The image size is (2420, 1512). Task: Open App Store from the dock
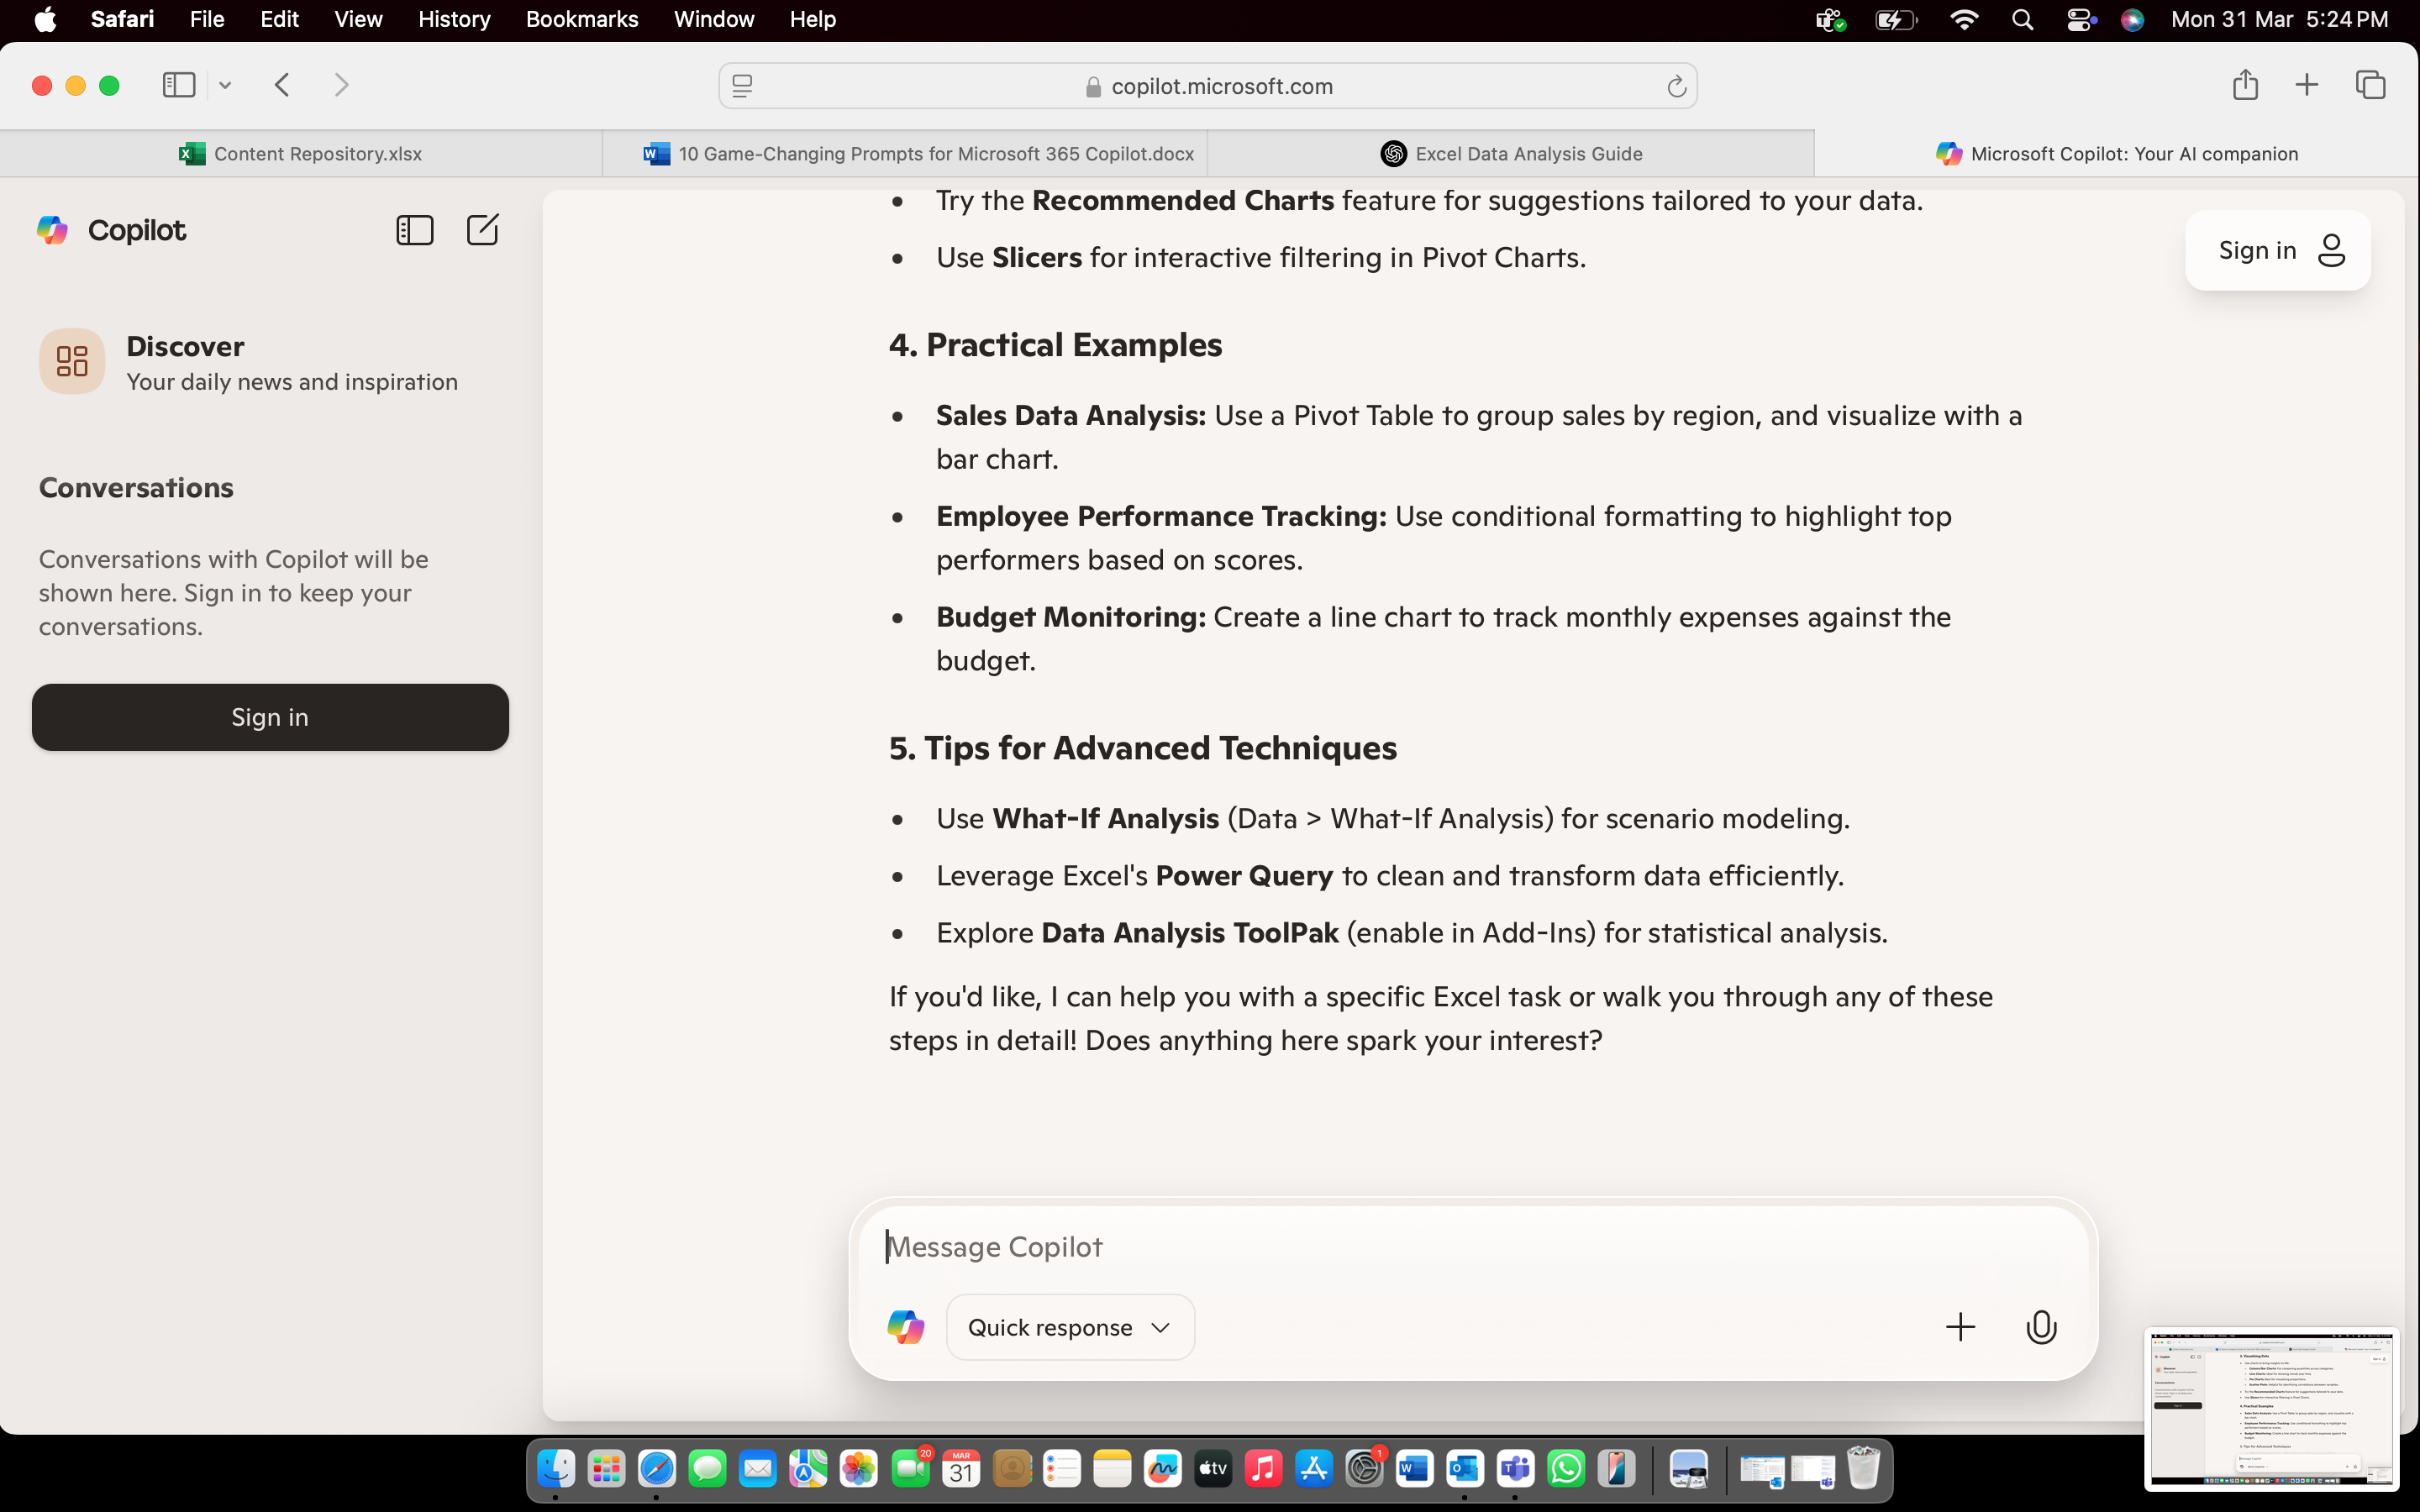[x=1313, y=1469]
